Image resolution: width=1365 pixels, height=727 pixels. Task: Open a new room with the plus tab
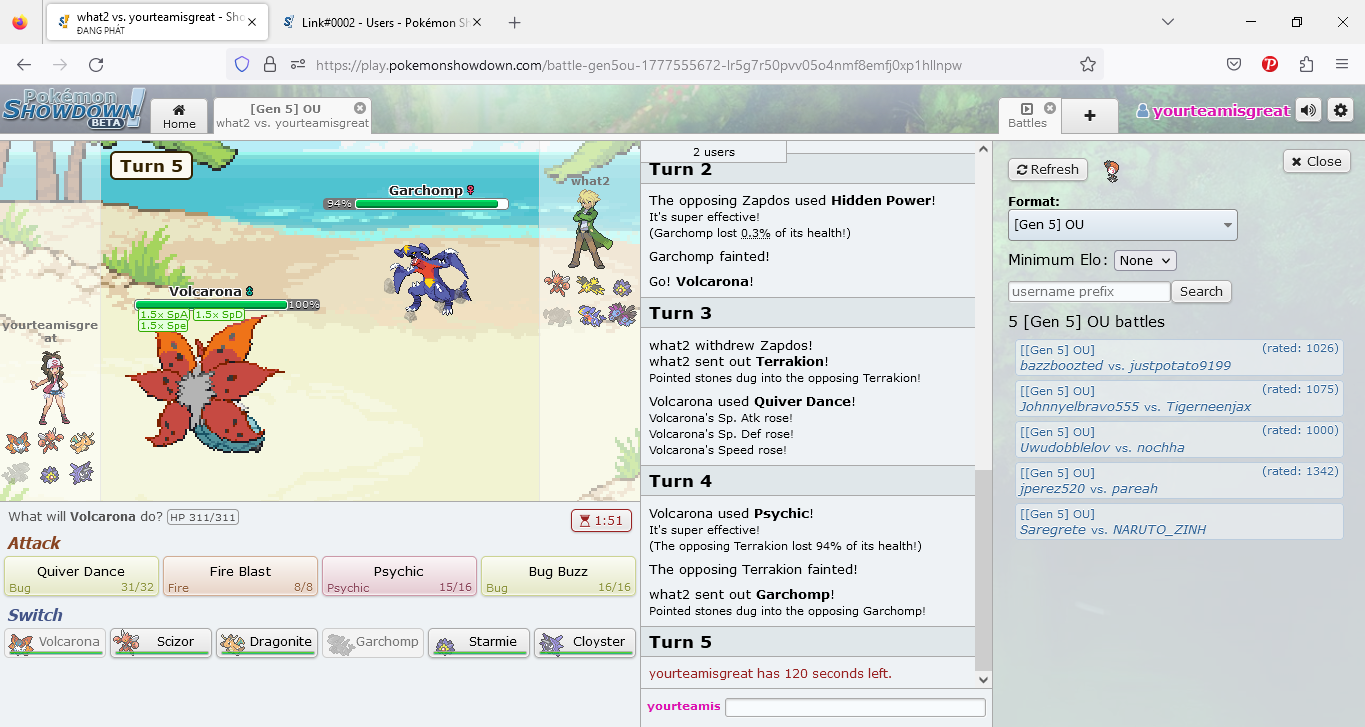pos(1090,116)
